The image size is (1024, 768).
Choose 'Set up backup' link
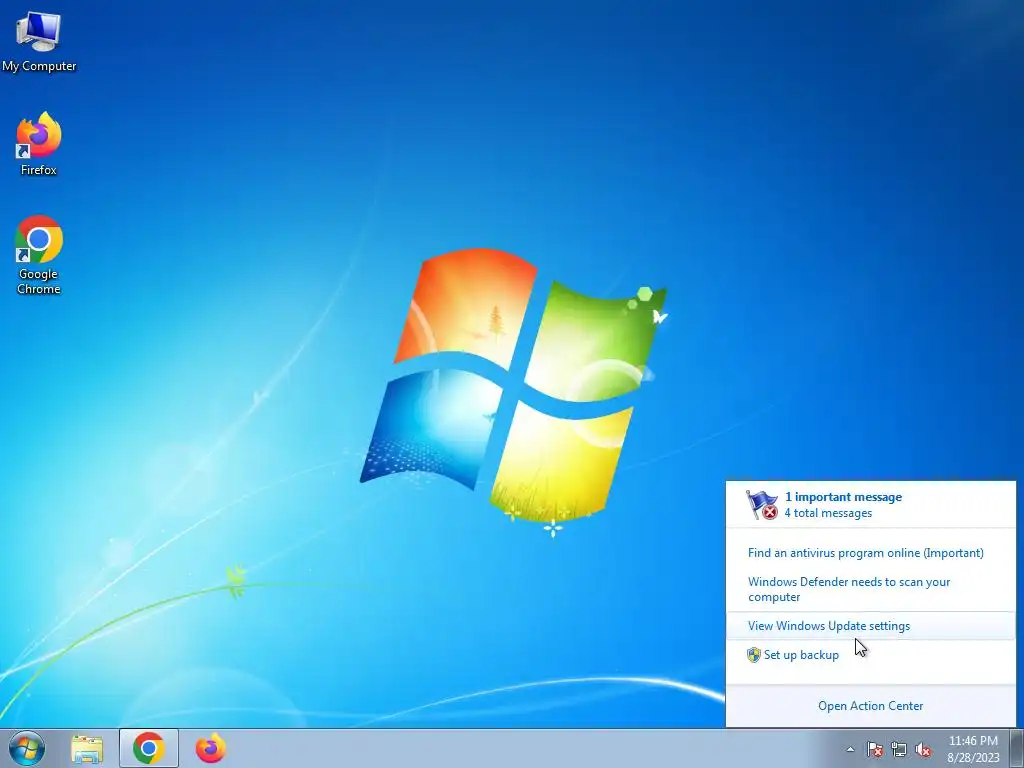[801, 655]
